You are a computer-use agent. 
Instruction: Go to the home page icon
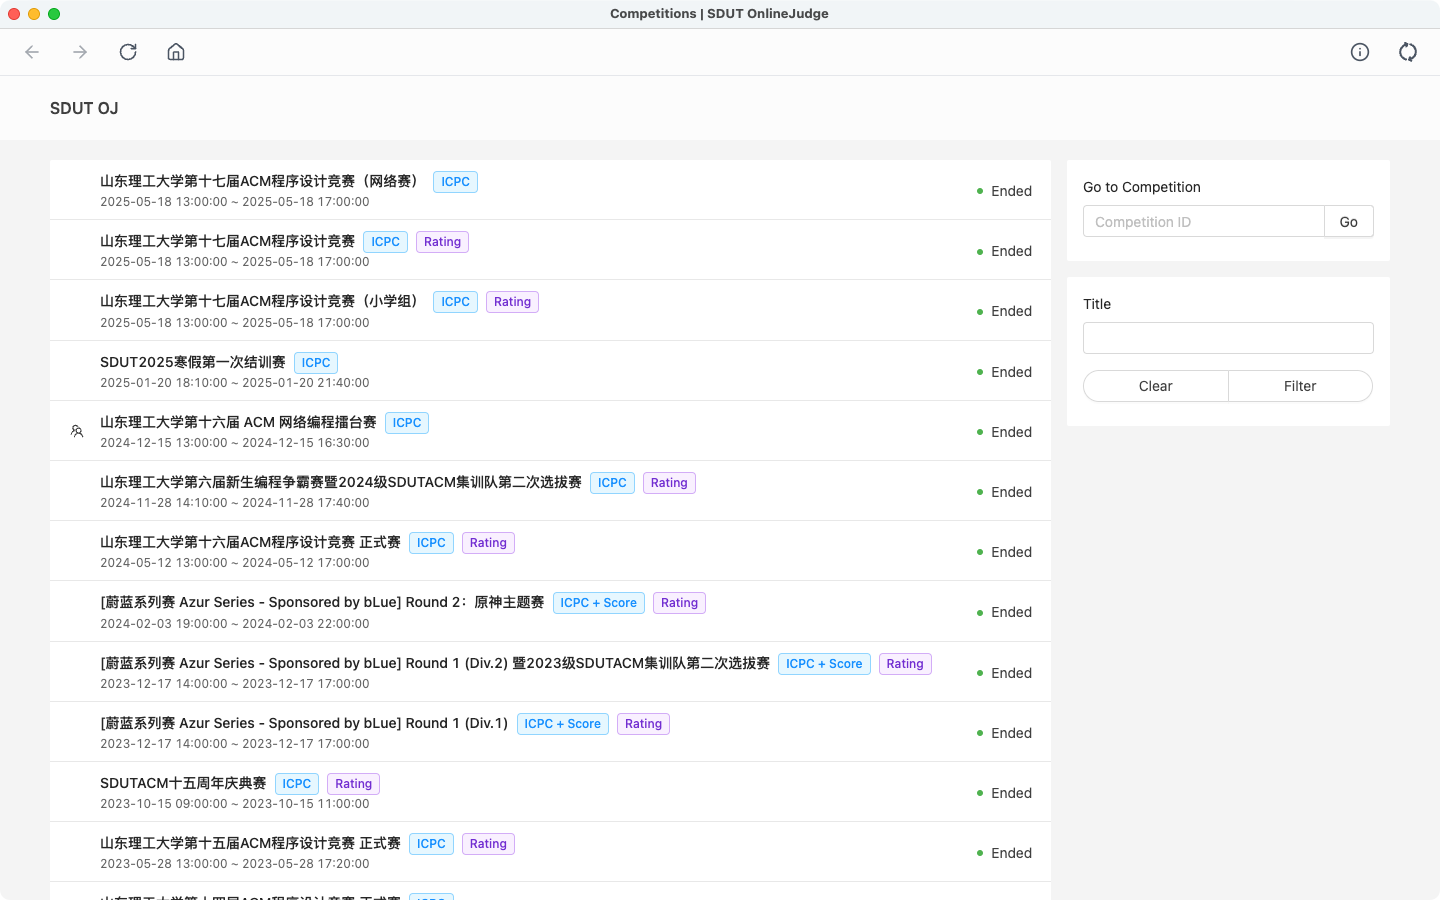coord(176,52)
